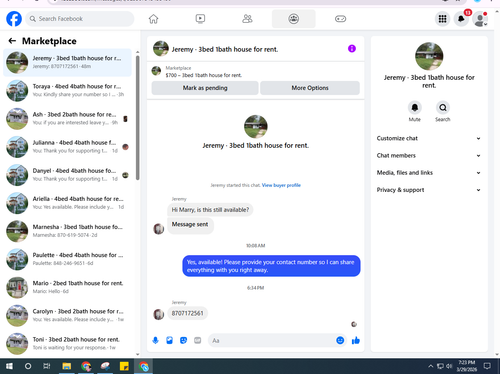Expand Media, files and links section
The image size is (500, 374).
429,173
